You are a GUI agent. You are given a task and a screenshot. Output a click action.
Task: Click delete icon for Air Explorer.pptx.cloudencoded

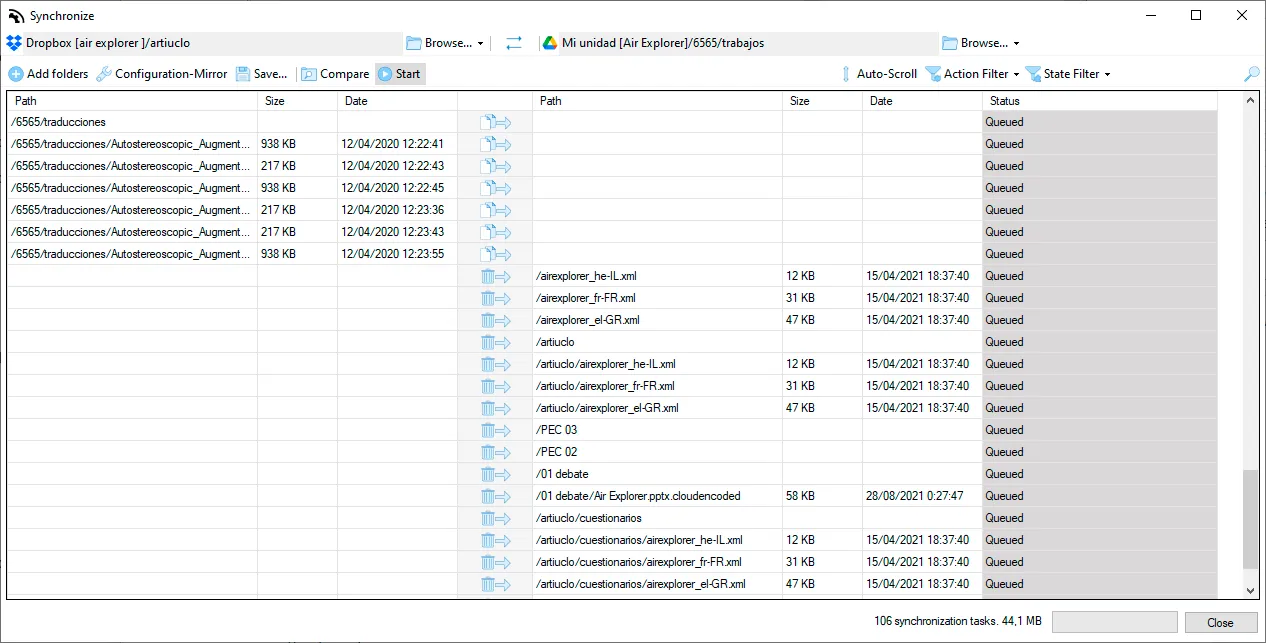click(495, 496)
